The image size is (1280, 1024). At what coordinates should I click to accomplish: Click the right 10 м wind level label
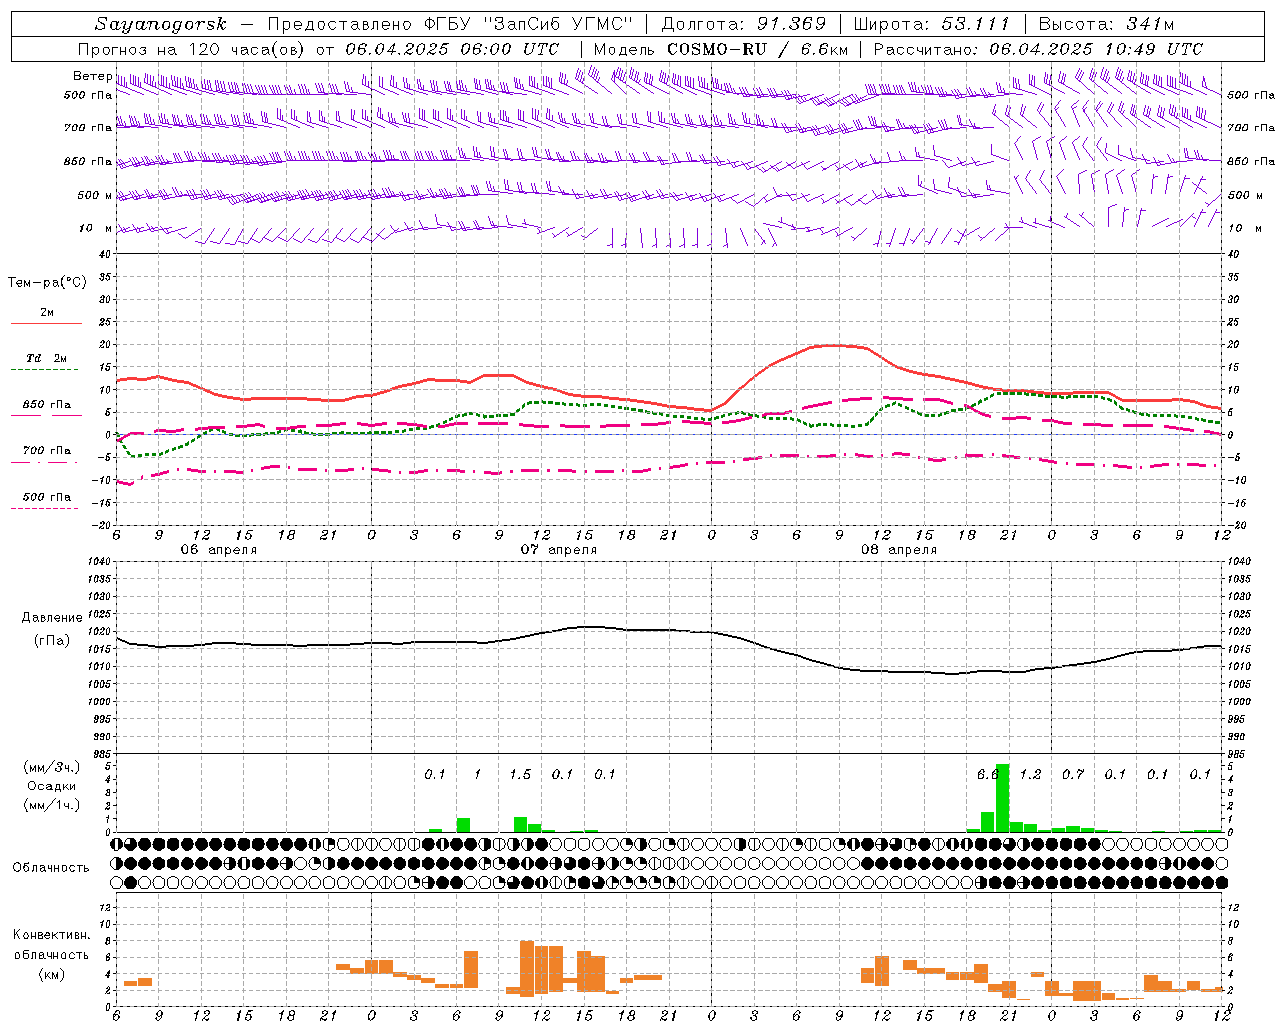click(1244, 228)
